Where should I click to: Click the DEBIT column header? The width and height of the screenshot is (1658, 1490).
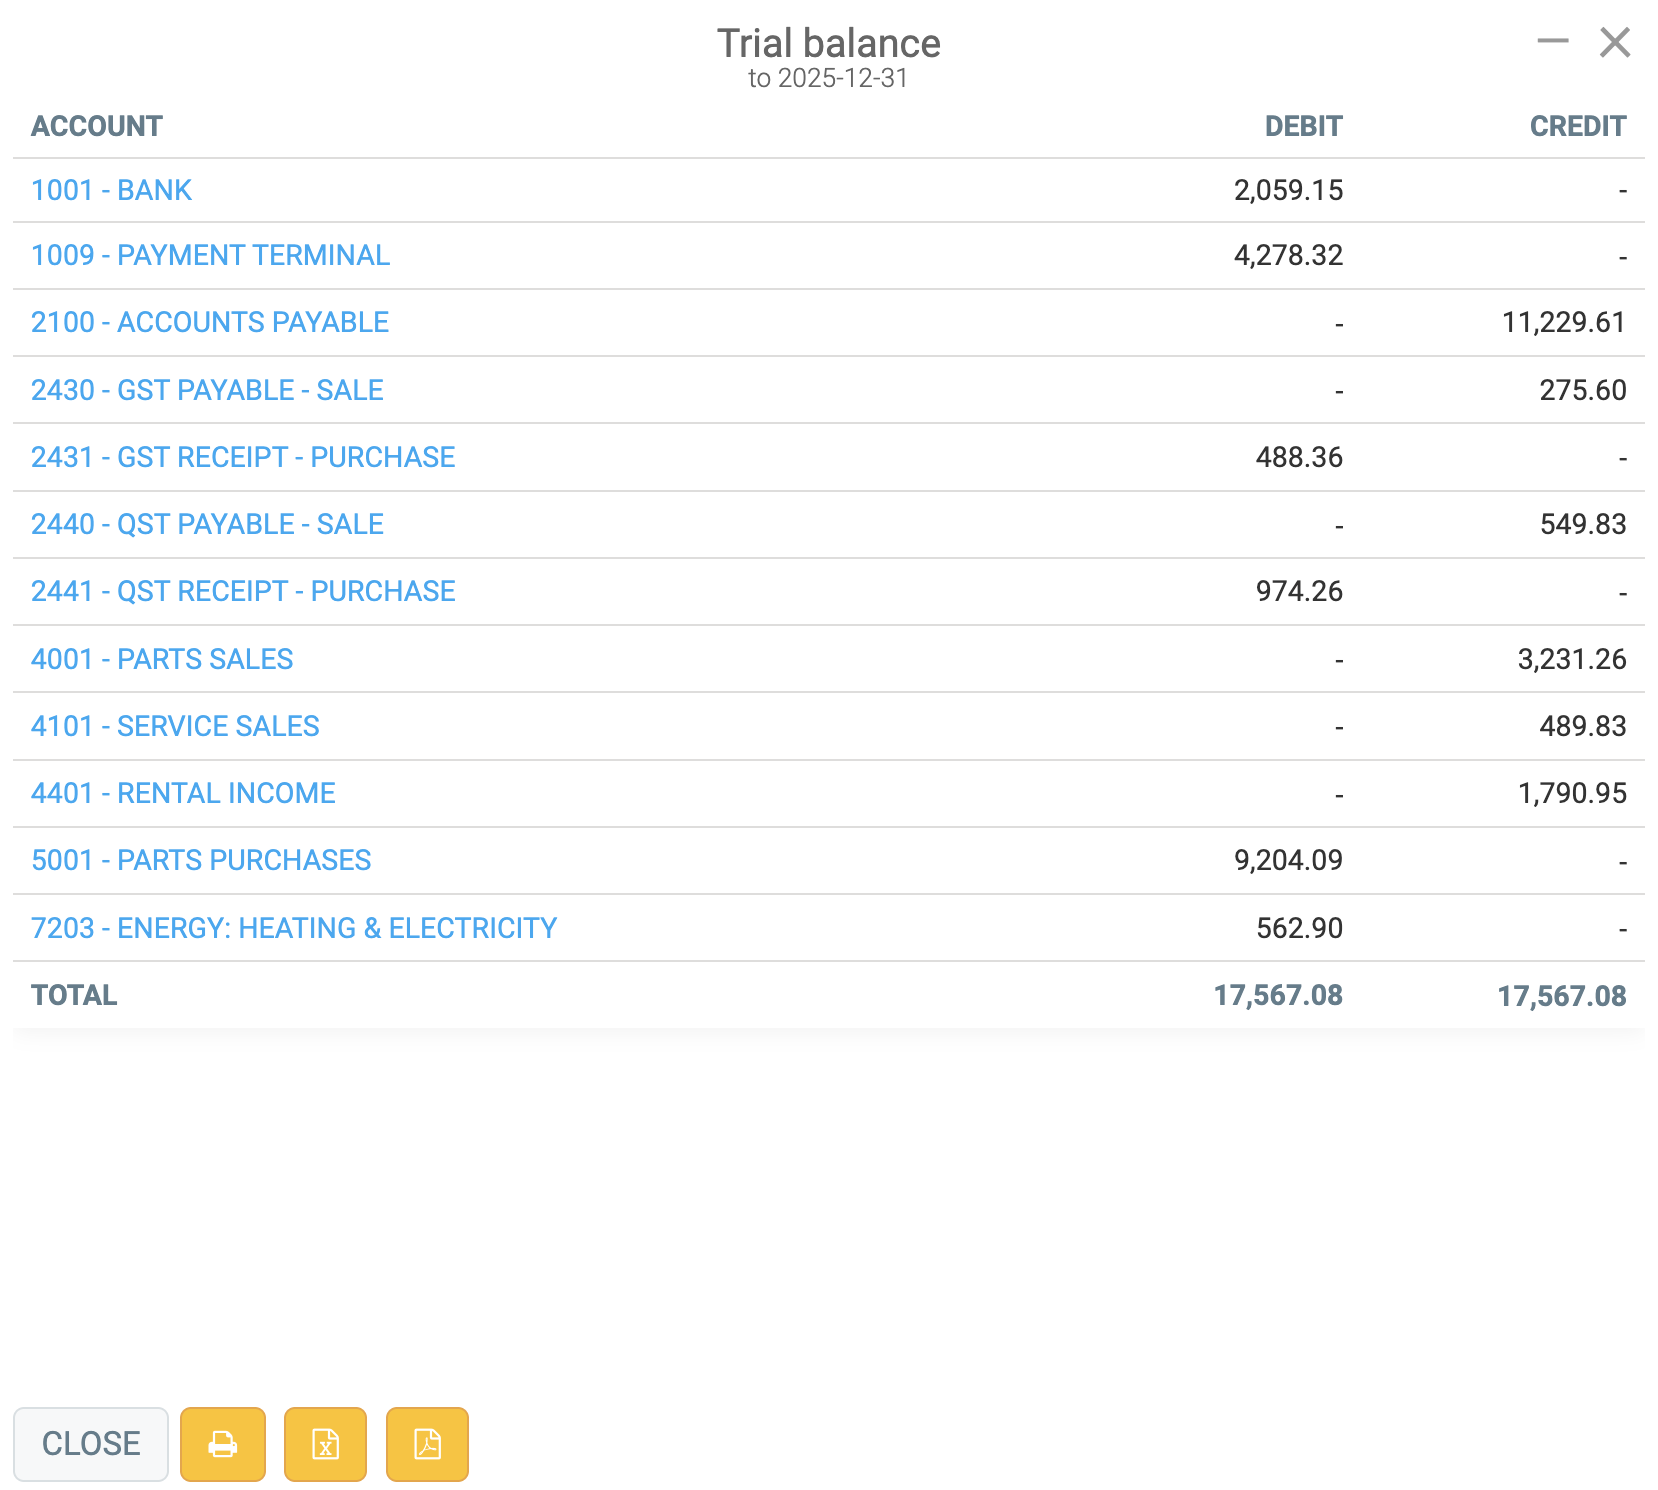(x=1303, y=126)
